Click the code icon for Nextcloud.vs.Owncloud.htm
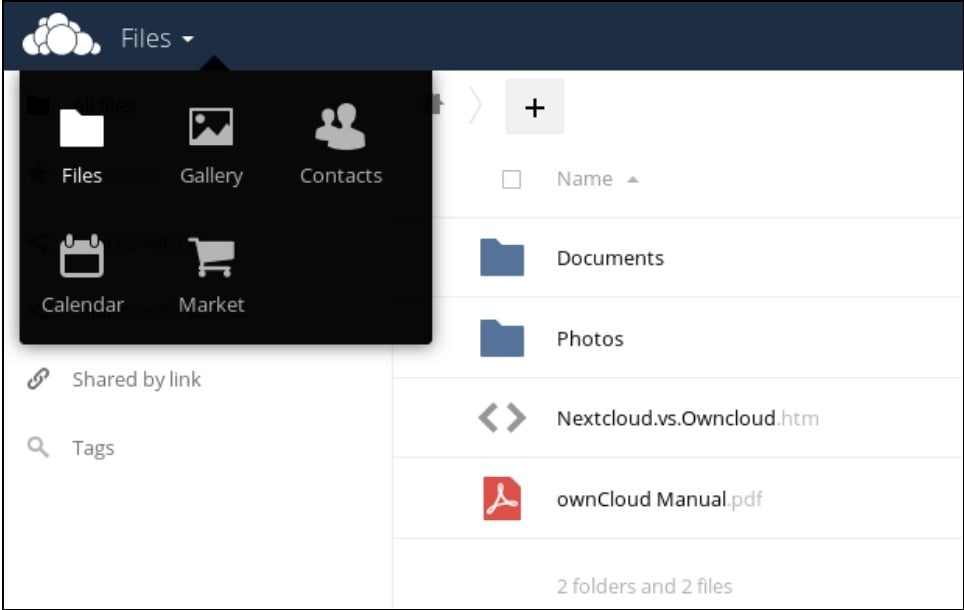This screenshot has height=610, width=964. 502,418
